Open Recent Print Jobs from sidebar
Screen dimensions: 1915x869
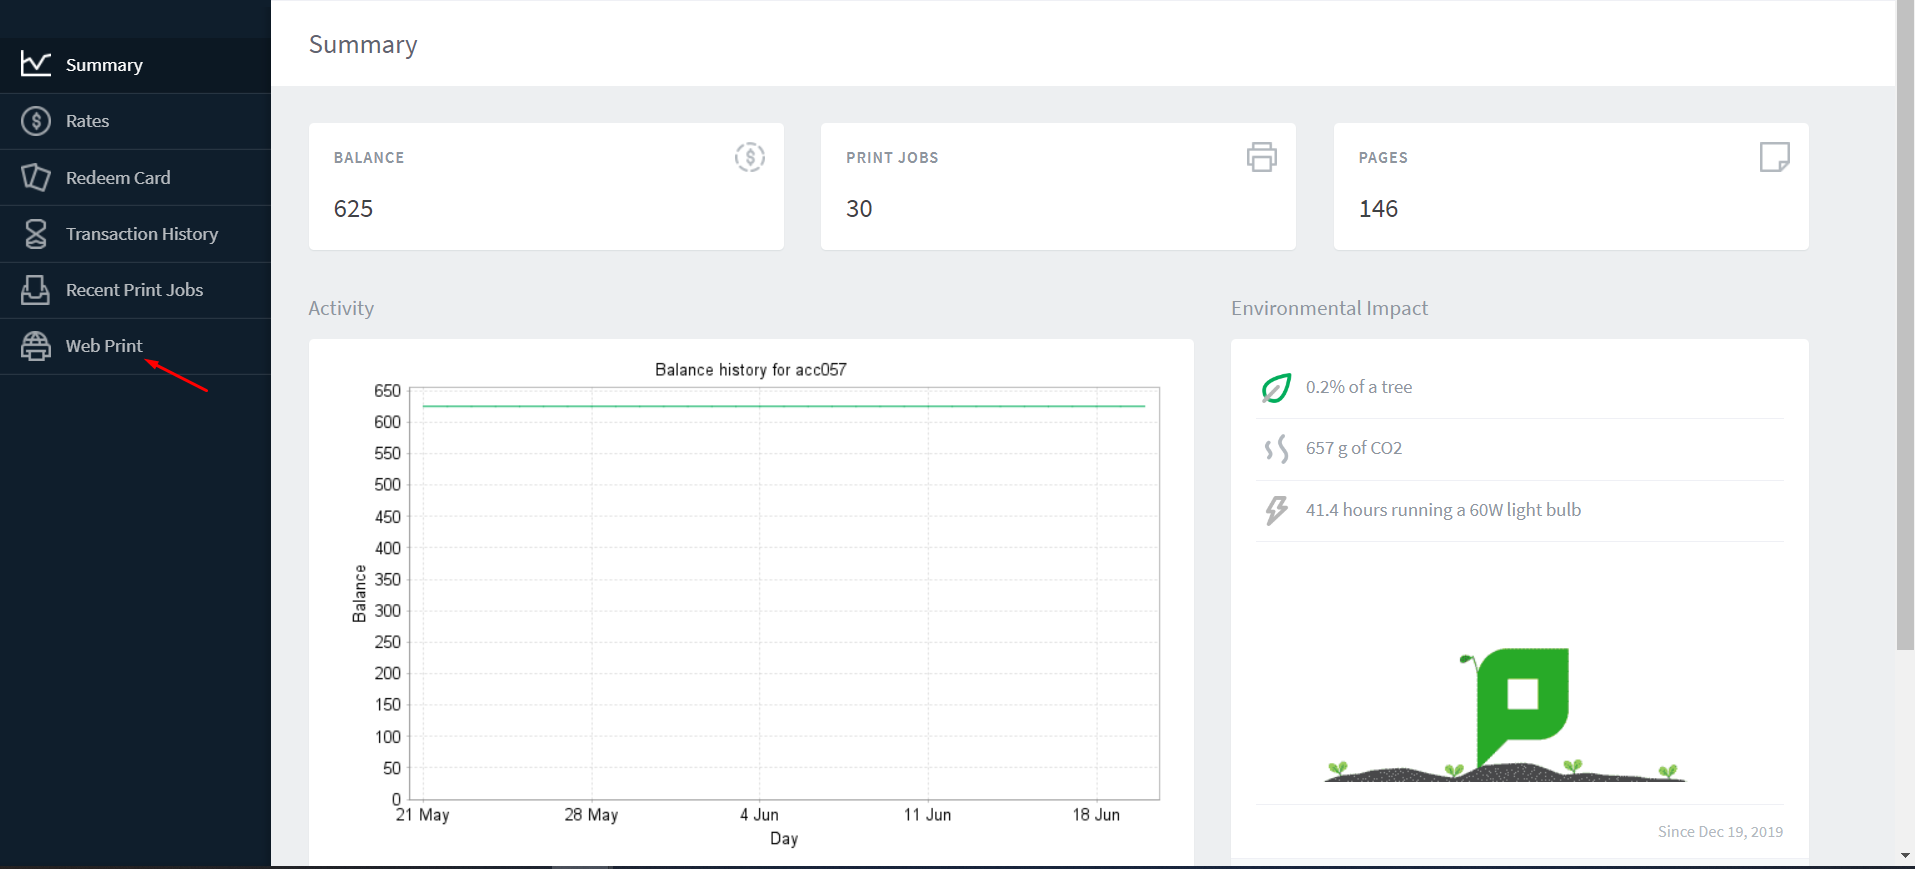click(134, 290)
